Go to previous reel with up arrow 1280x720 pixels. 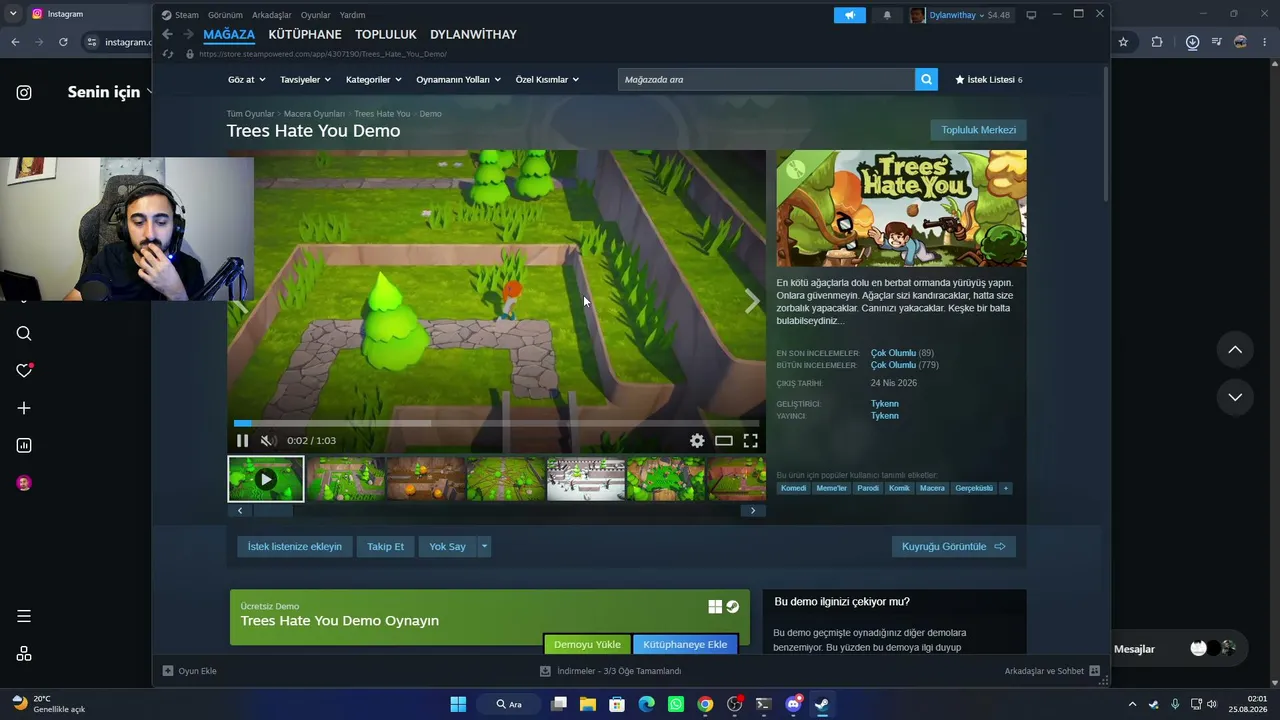coord(1235,350)
